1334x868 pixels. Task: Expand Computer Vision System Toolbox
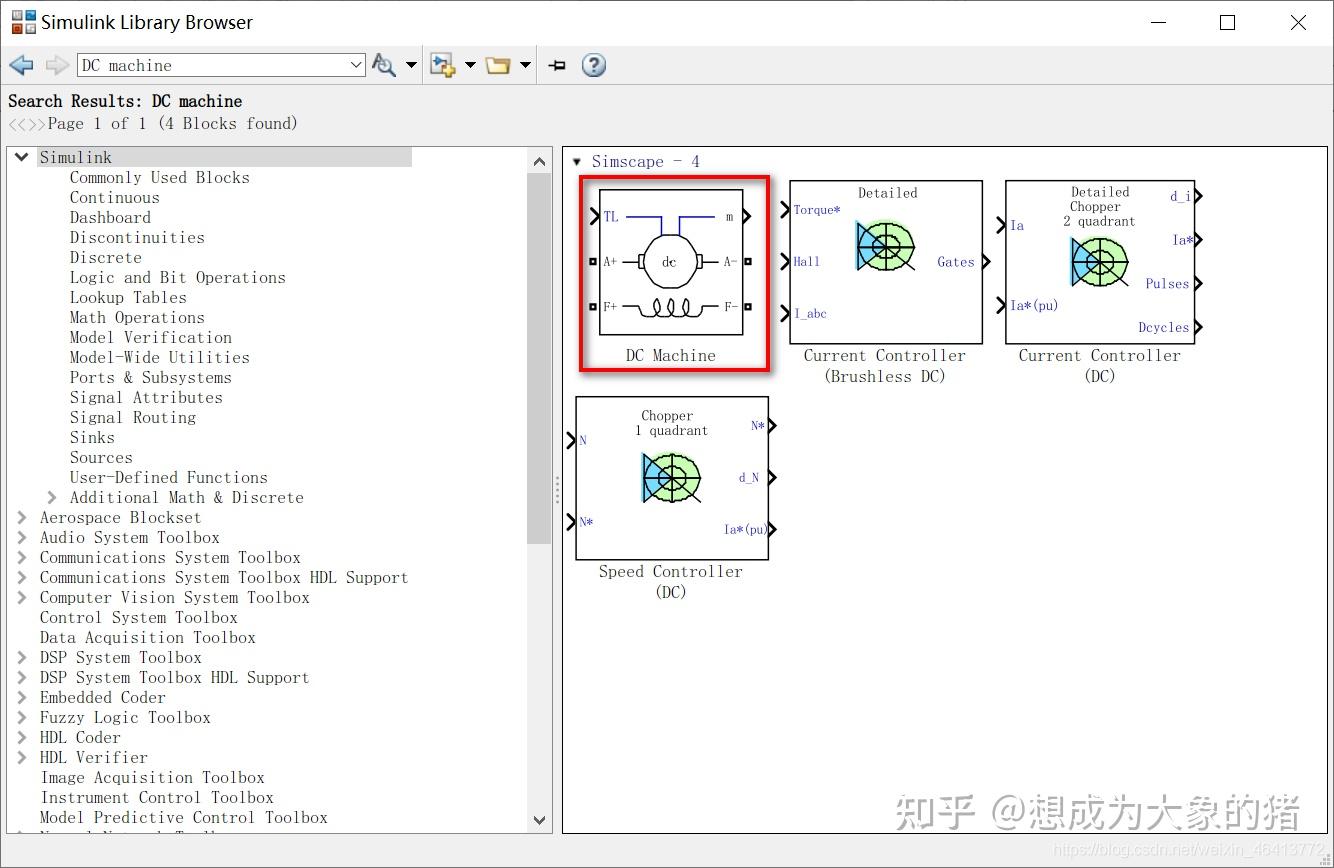click(21, 597)
